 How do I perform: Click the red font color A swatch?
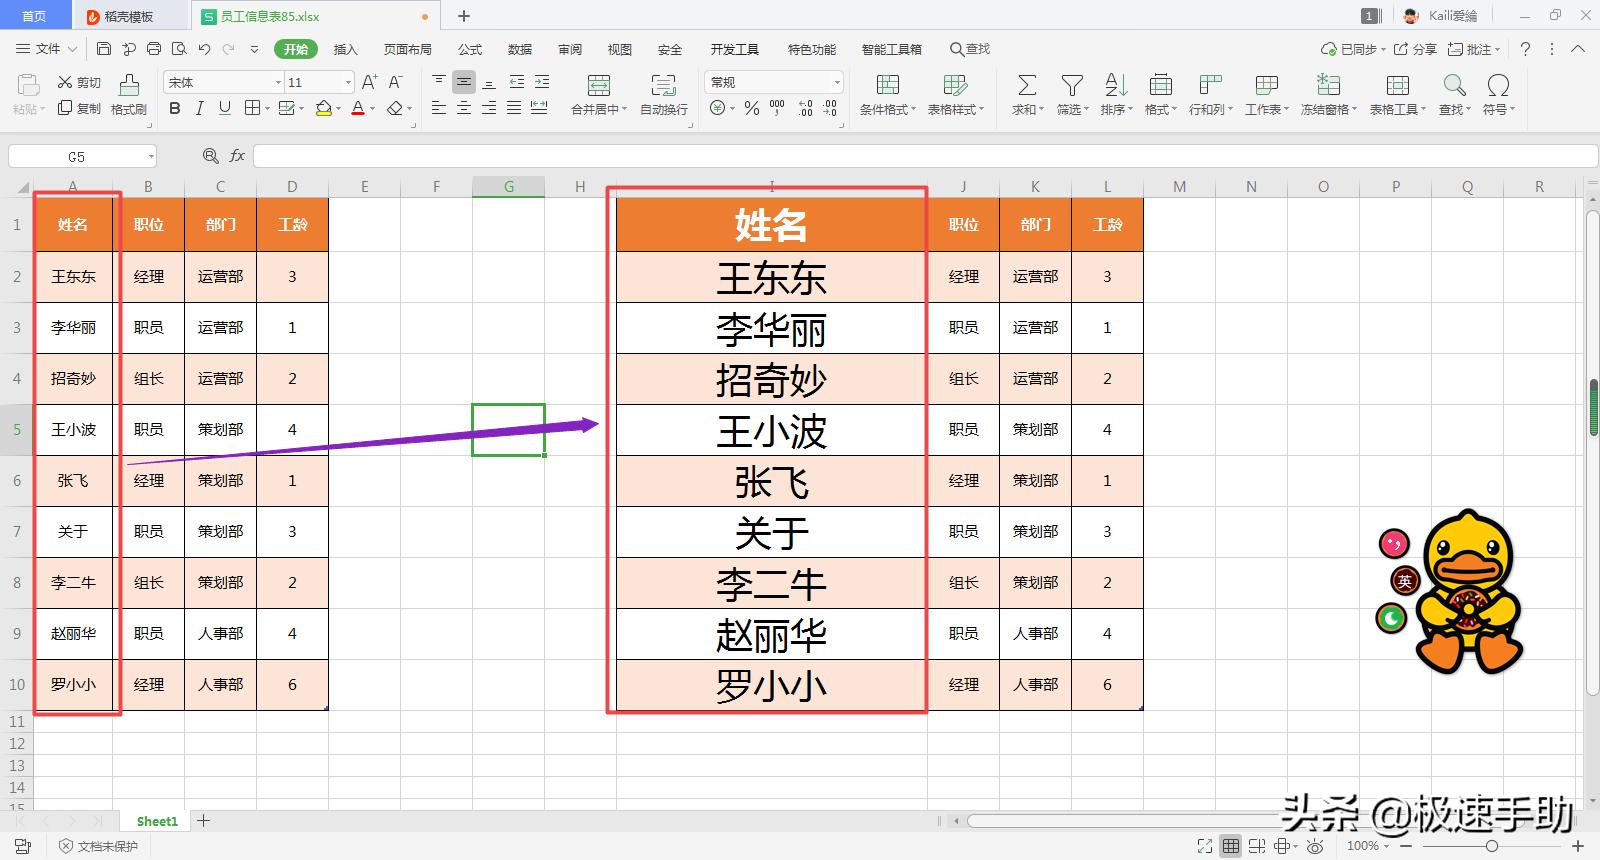click(x=358, y=108)
